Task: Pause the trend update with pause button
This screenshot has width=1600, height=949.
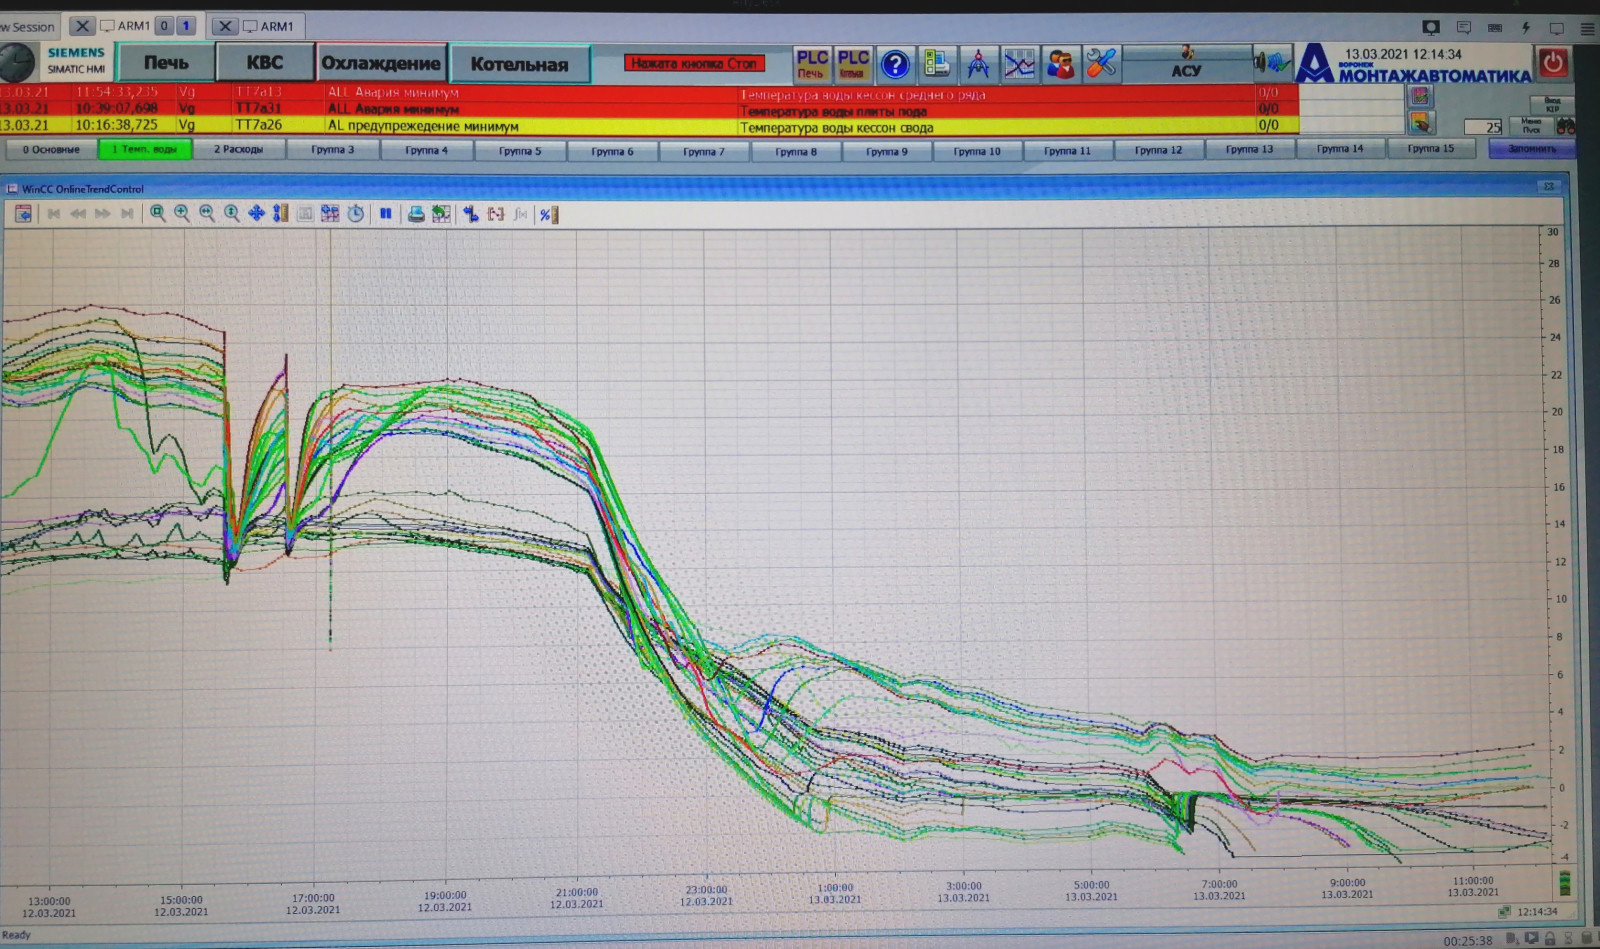Action: click(x=385, y=214)
